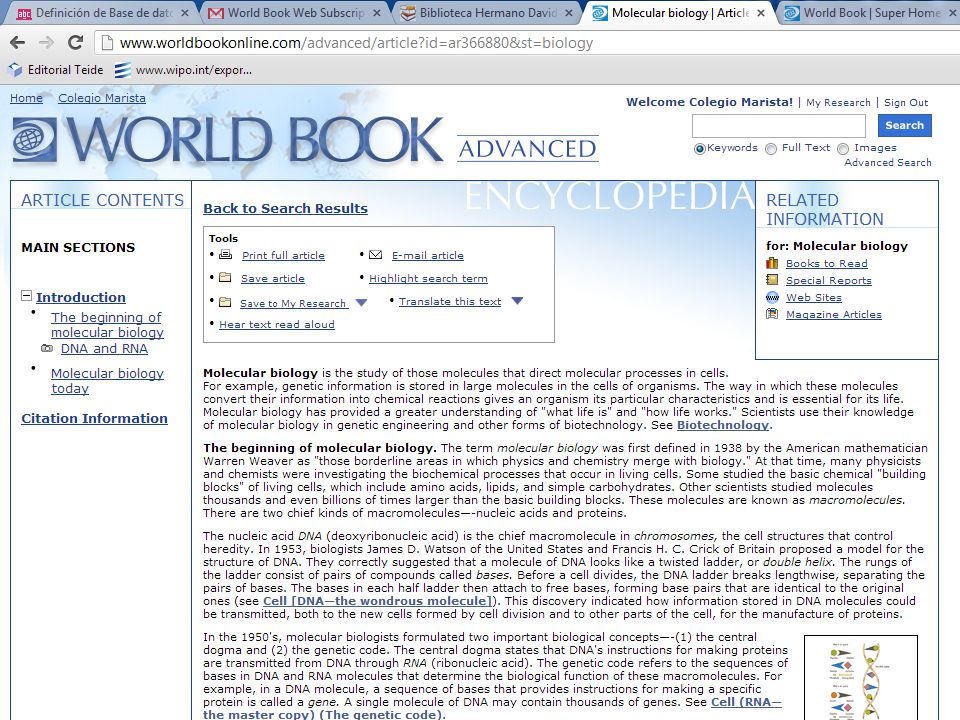This screenshot has height=720, width=960.
Task: Click Editorial Teide bookmark icon
Action: (15, 70)
